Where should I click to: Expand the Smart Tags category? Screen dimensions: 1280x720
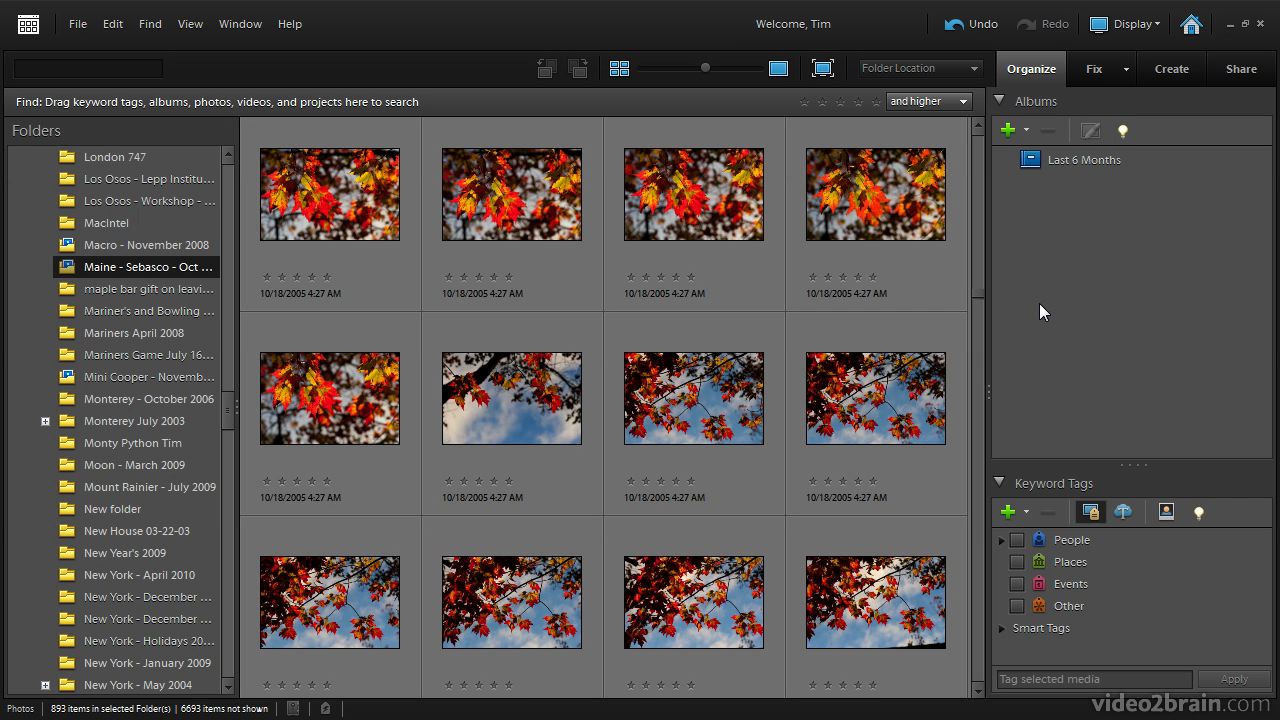1001,628
